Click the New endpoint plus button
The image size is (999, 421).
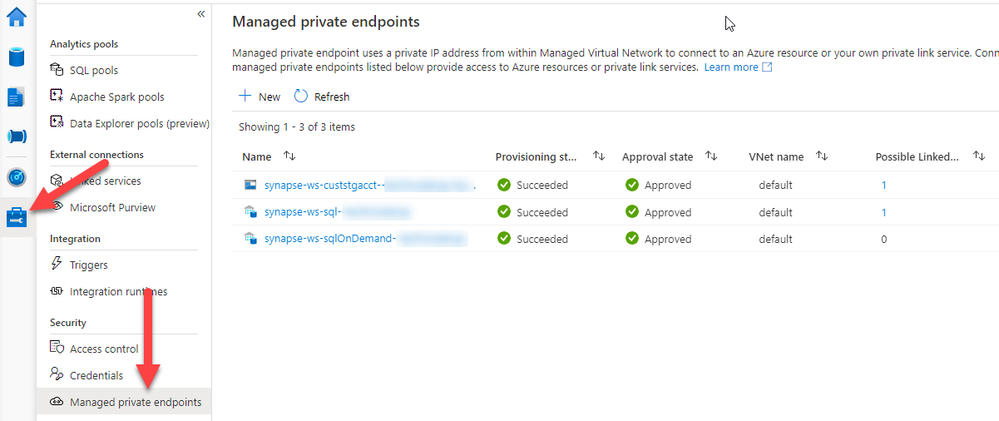coord(245,97)
